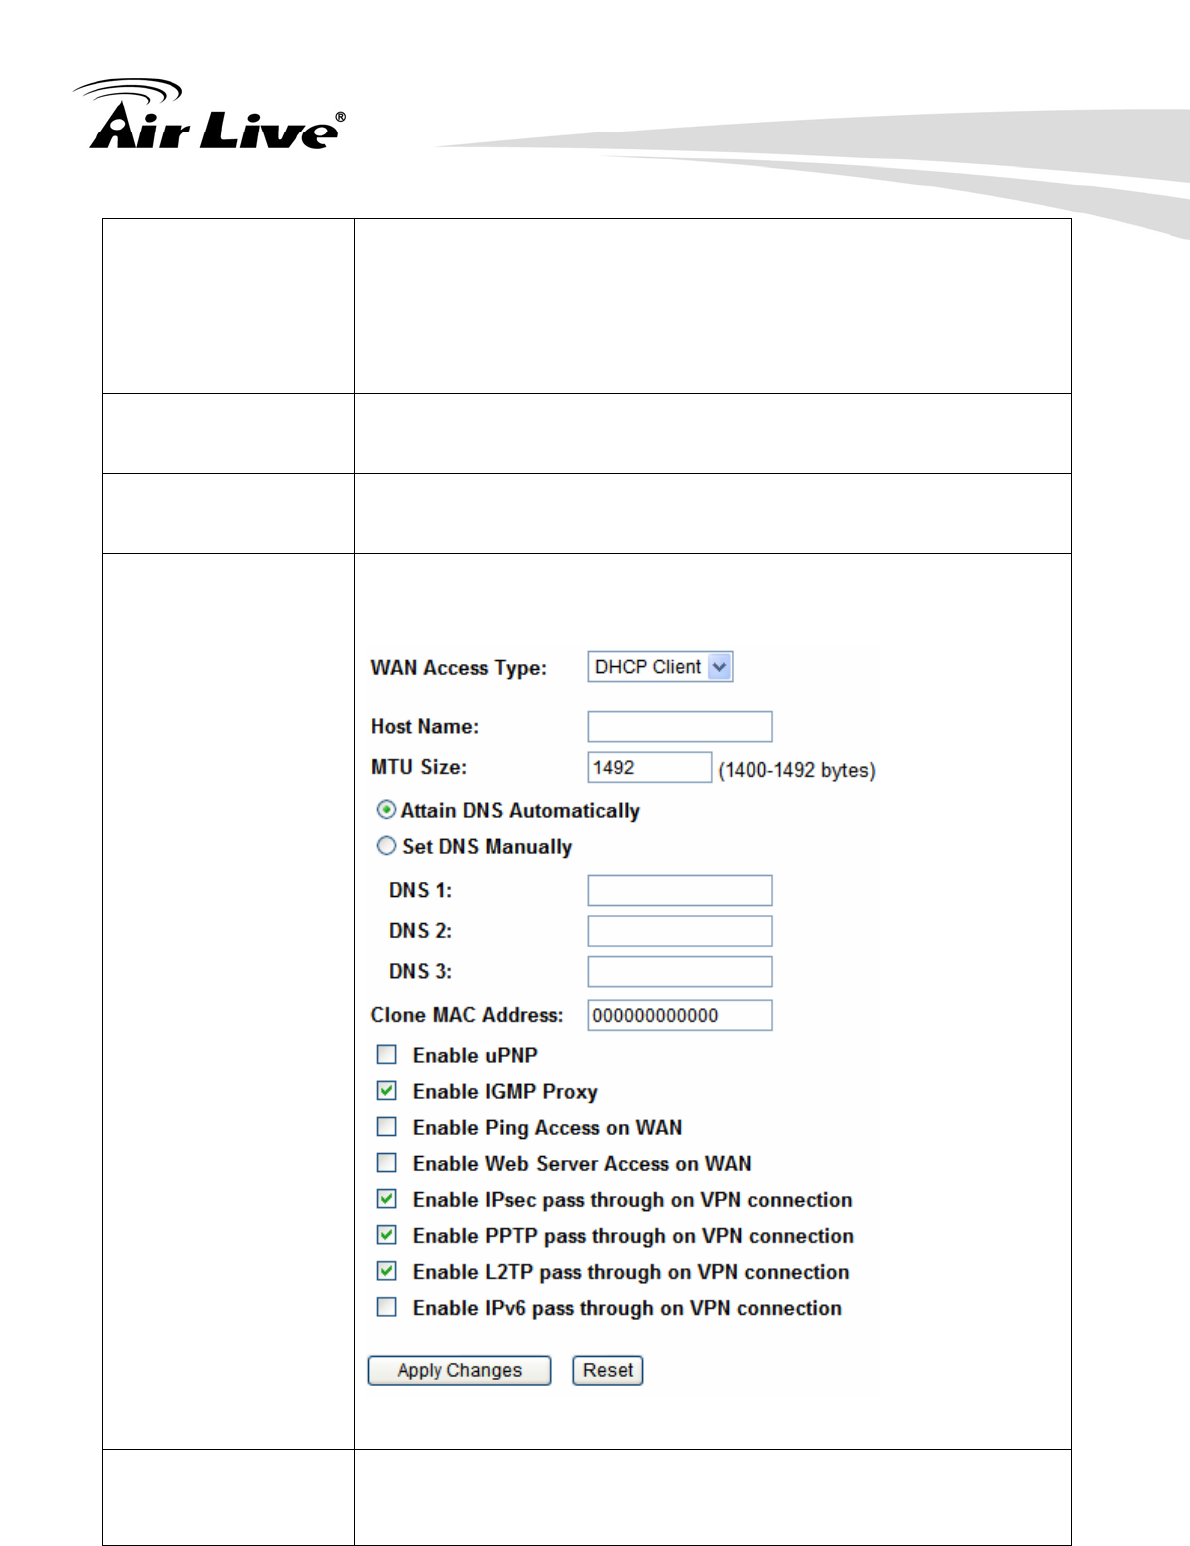This screenshot has width=1190, height=1546.
Task: Click the '(1400-1492 bytes)' hint text
Action: (x=797, y=770)
